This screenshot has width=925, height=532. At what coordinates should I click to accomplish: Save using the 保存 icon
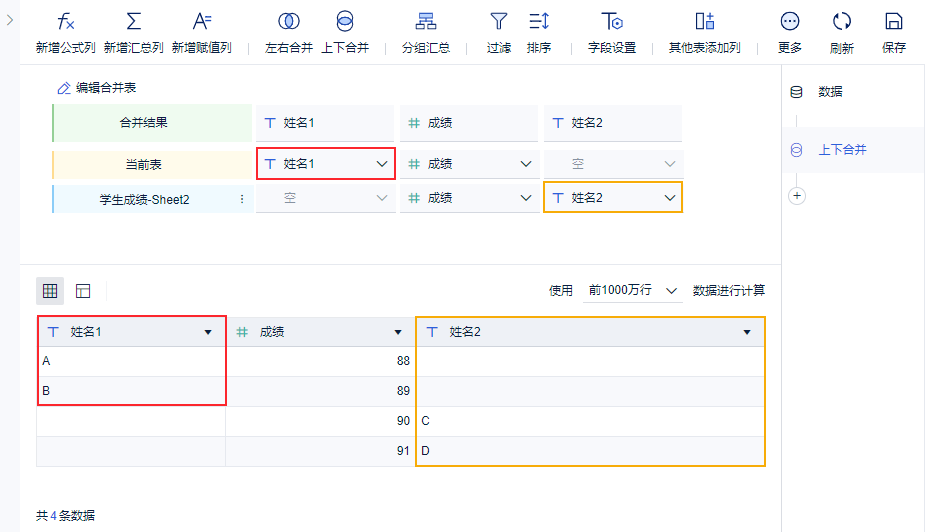pyautogui.click(x=894, y=22)
